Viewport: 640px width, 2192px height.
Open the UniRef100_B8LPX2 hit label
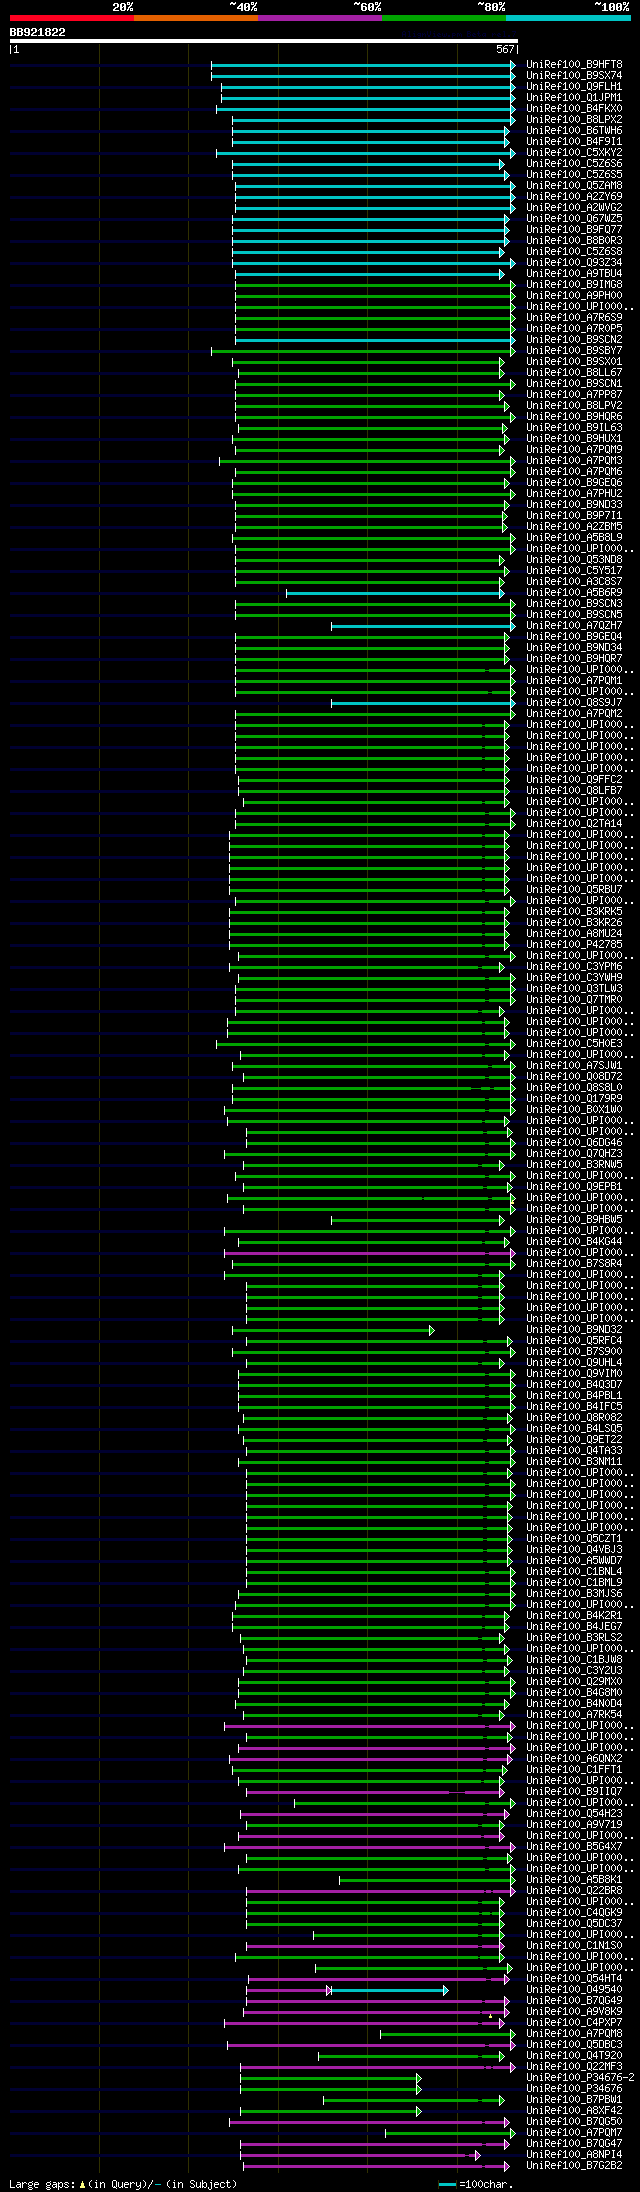pyautogui.click(x=574, y=119)
